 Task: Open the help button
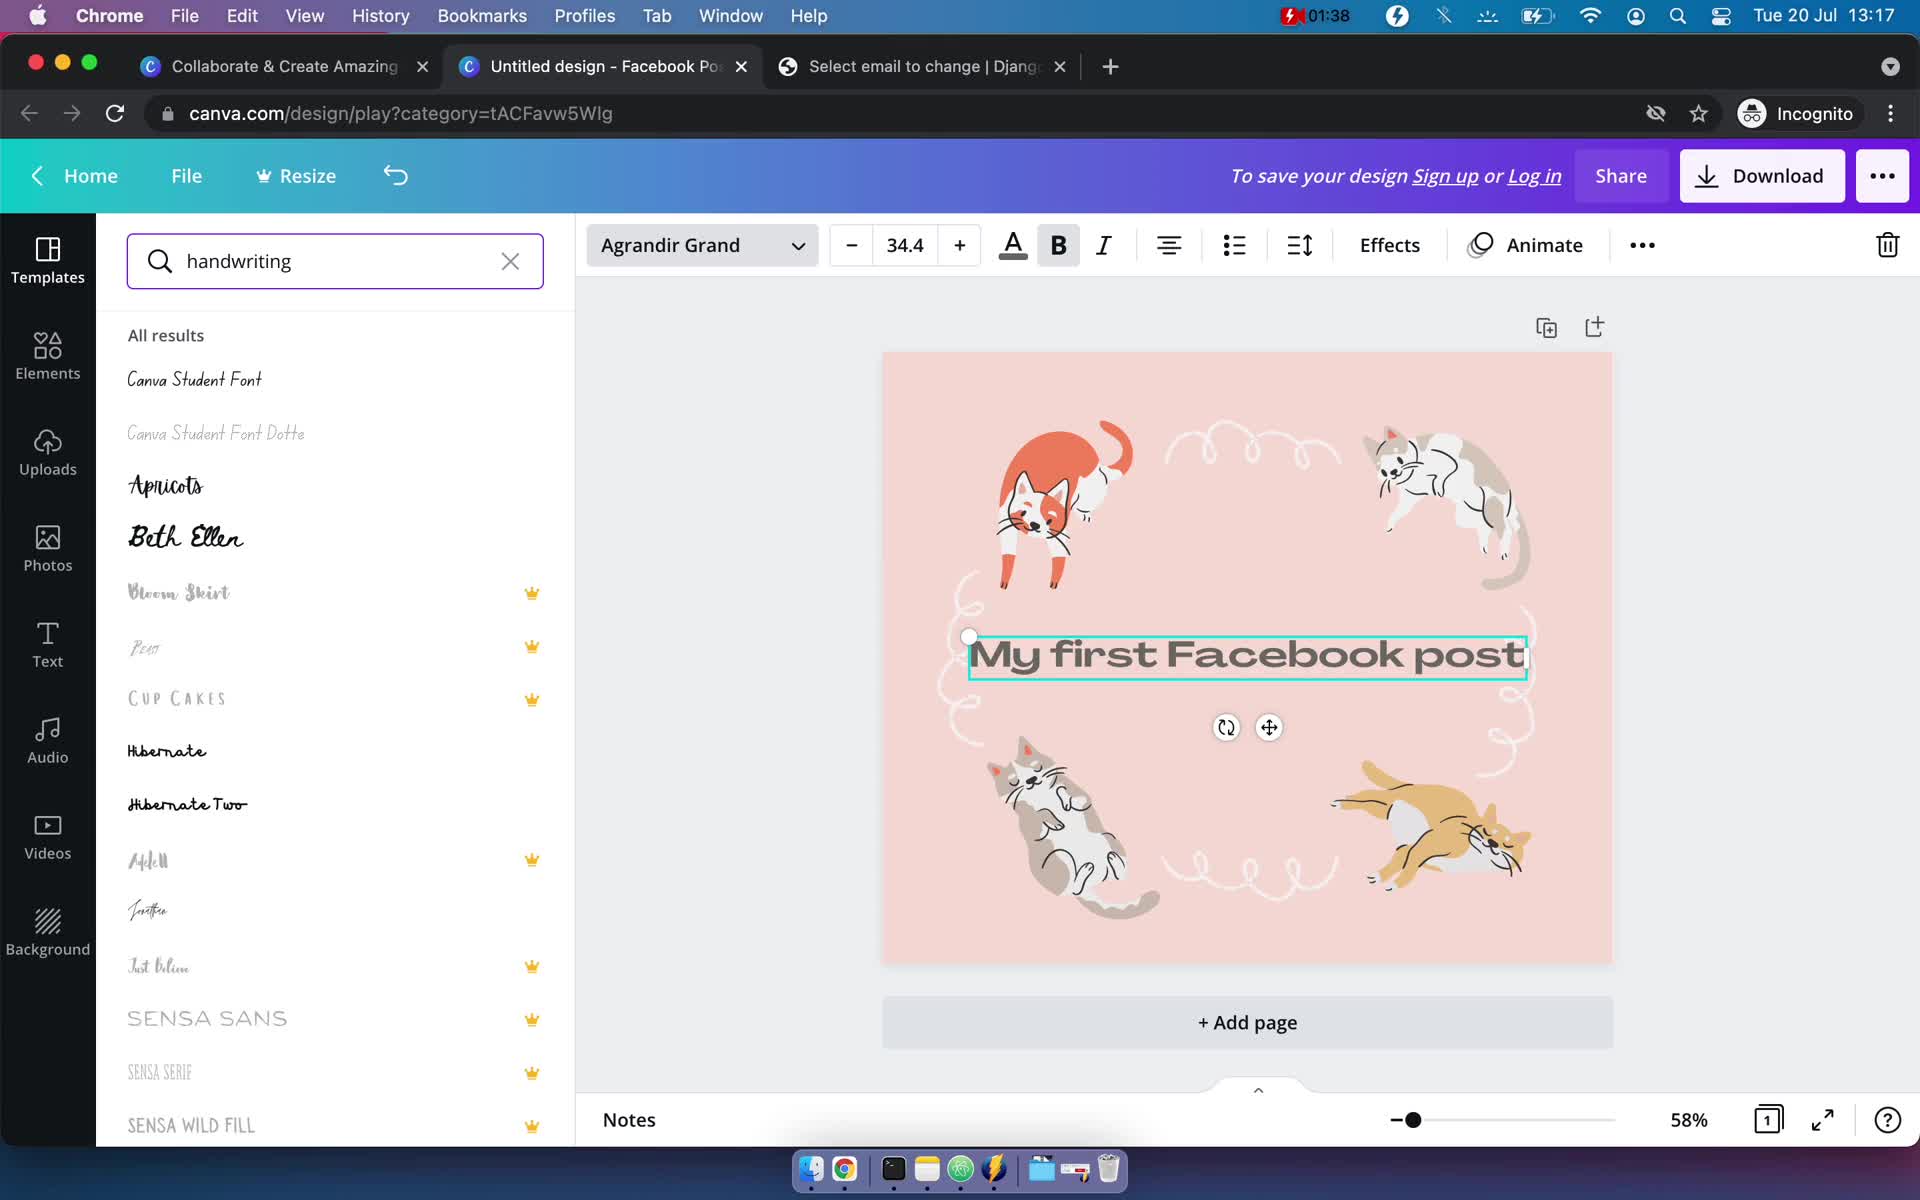click(1887, 1120)
